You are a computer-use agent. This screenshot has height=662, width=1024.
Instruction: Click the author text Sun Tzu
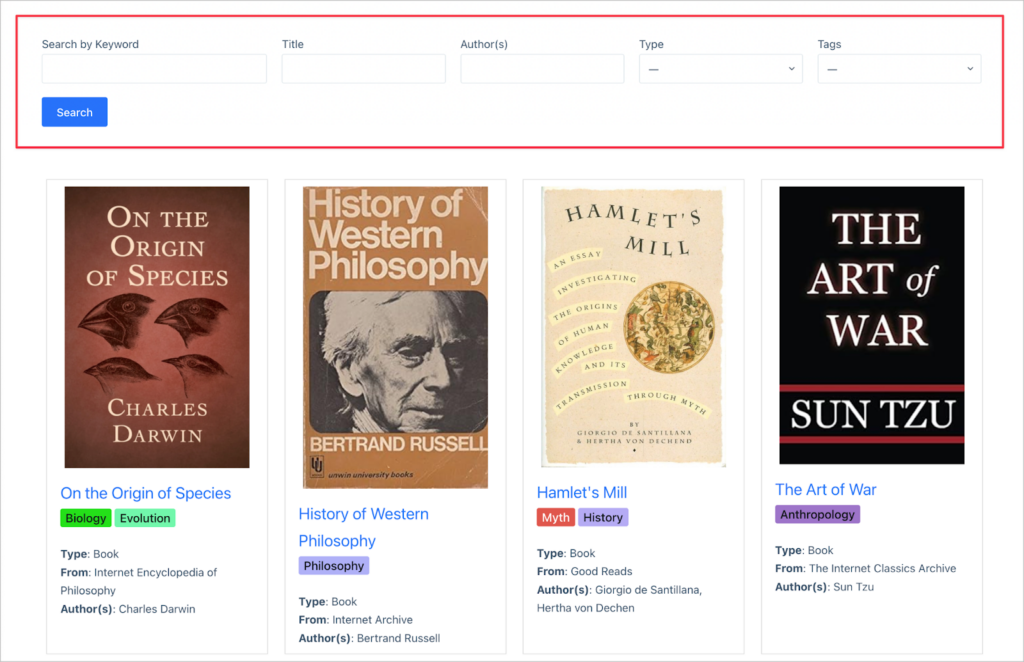coord(854,587)
